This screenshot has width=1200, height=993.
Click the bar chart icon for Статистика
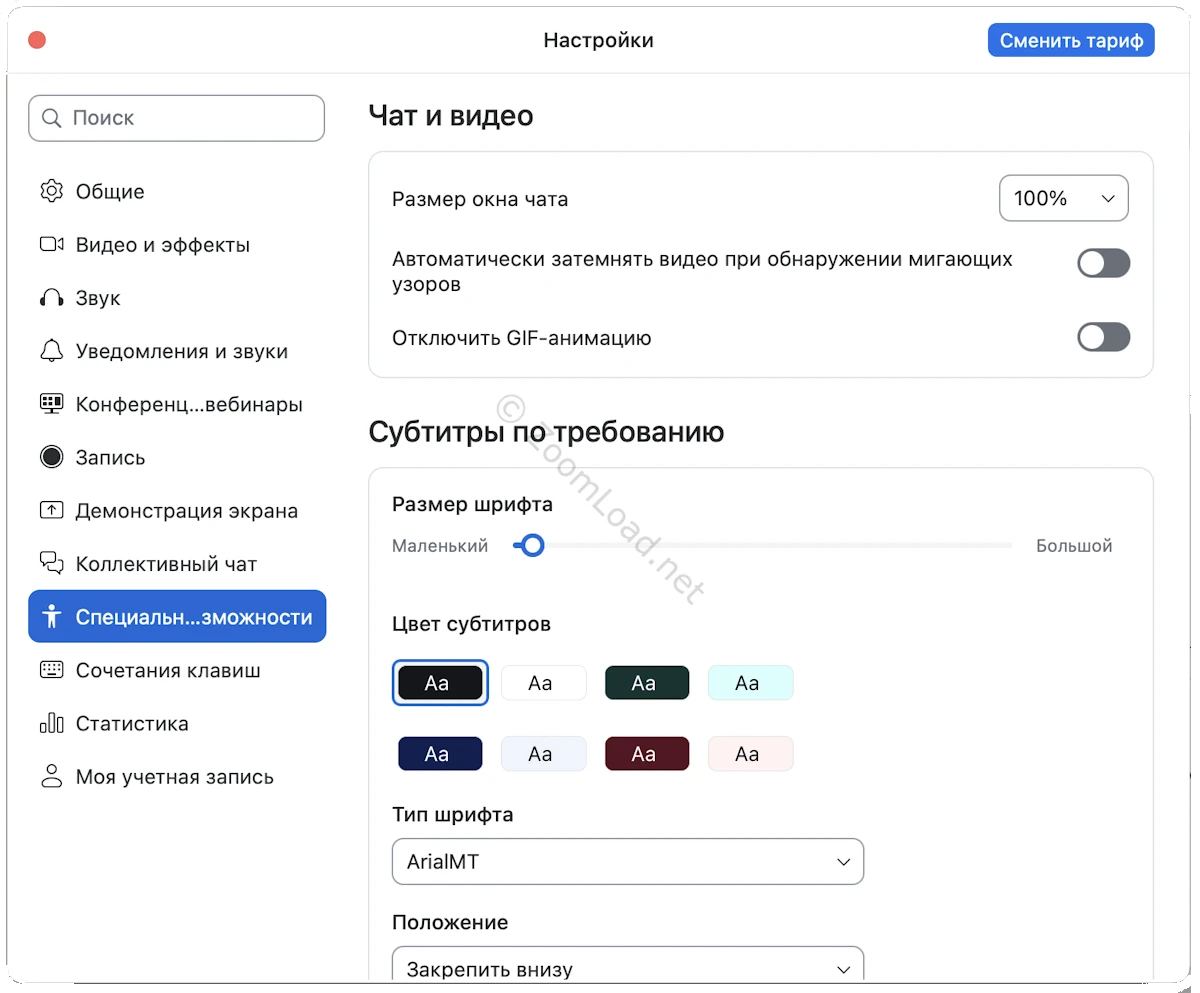pyautogui.click(x=51, y=724)
